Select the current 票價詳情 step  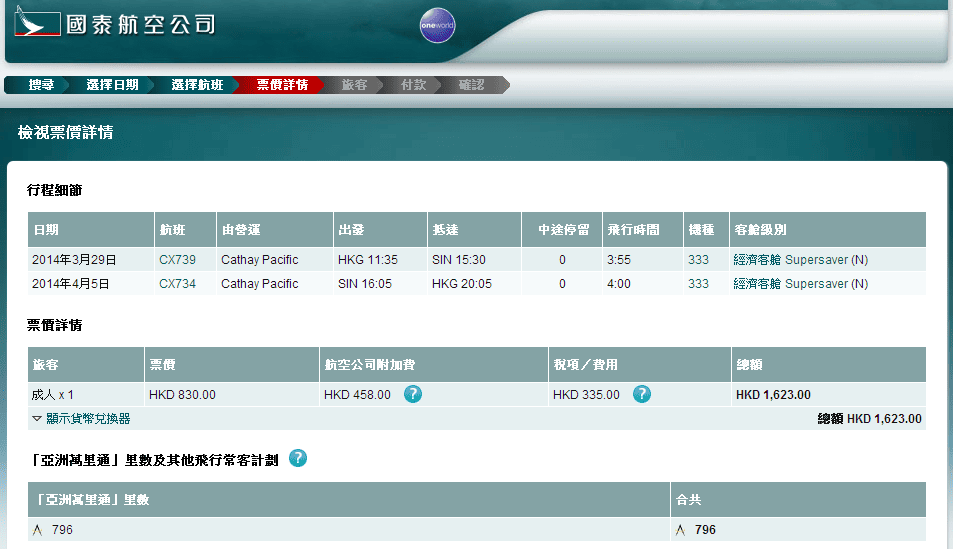(281, 85)
